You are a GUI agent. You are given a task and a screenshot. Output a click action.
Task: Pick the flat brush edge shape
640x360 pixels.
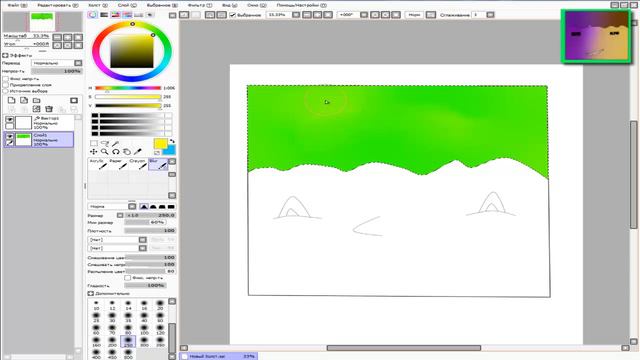coord(171,207)
